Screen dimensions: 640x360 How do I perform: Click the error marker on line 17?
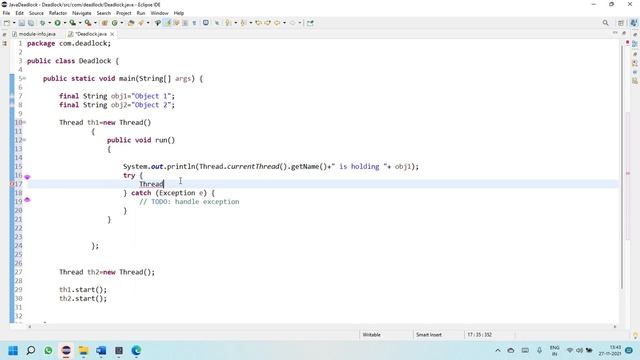pyautogui.click(x=12, y=184)
